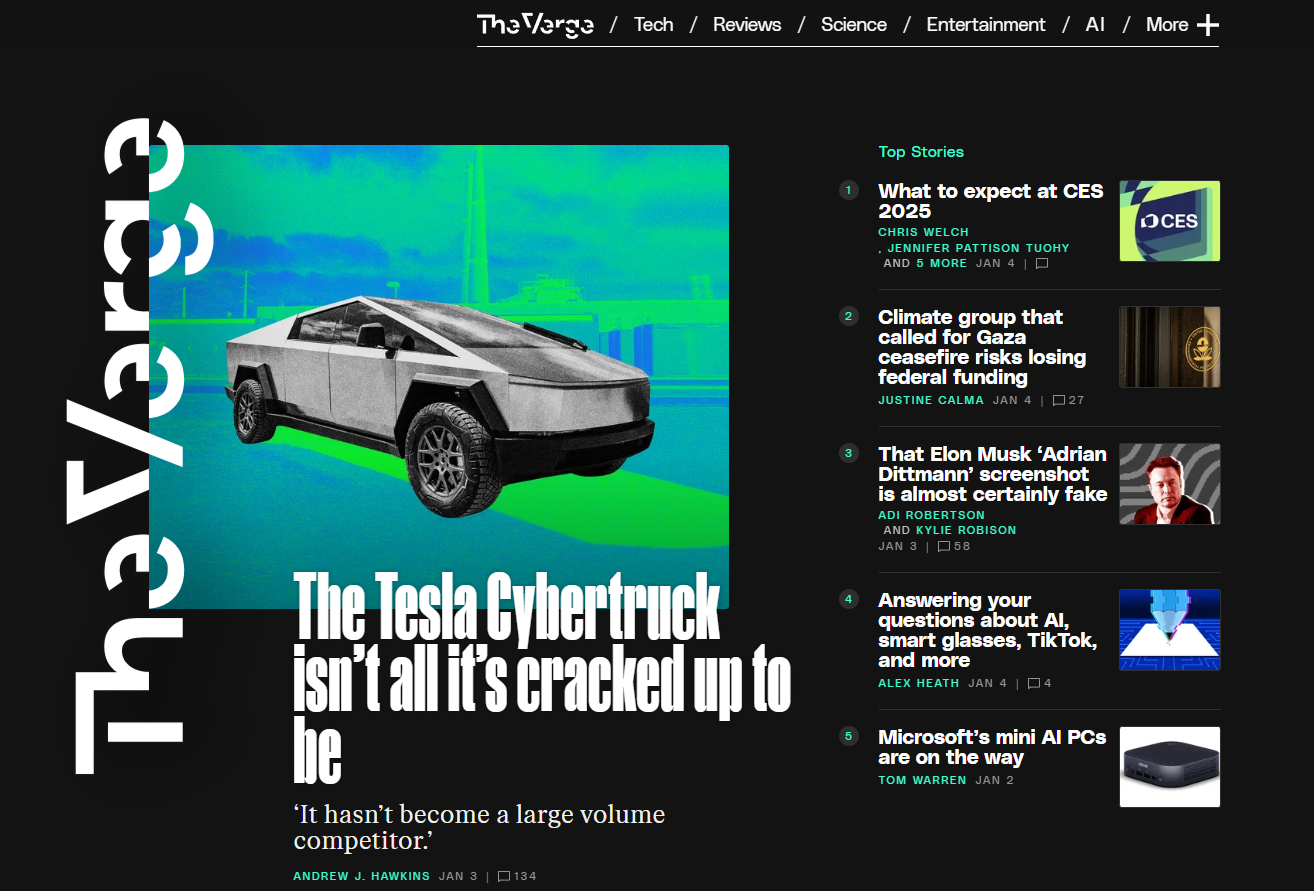The image size is (1314, 891).
Task: Open the 134 comments on Cybertruck article
Action: click(x=517, y=876)
